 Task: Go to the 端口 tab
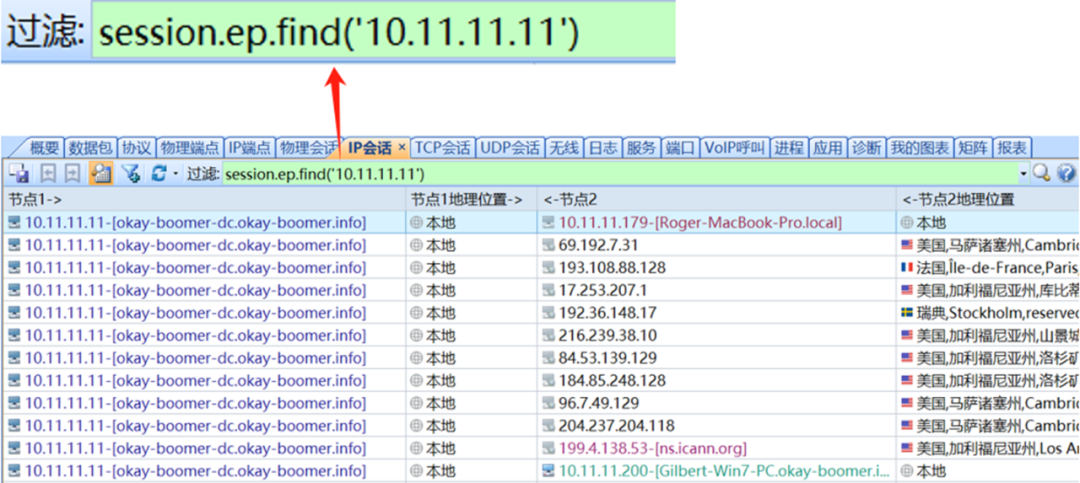(681, 147)
